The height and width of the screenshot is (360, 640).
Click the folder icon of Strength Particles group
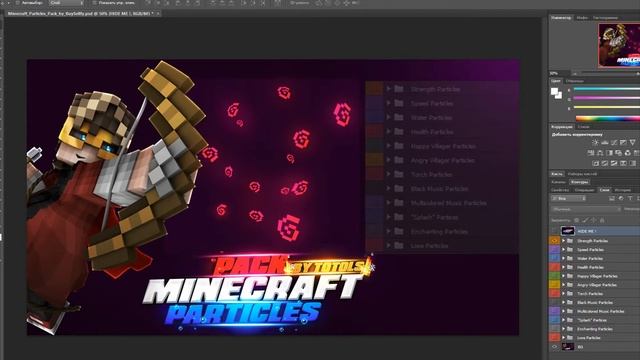(570, 241)
